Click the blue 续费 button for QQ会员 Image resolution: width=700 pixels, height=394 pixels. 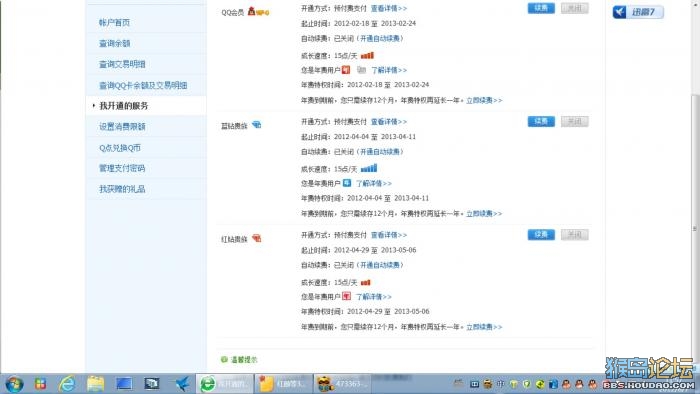click(541, 8)
